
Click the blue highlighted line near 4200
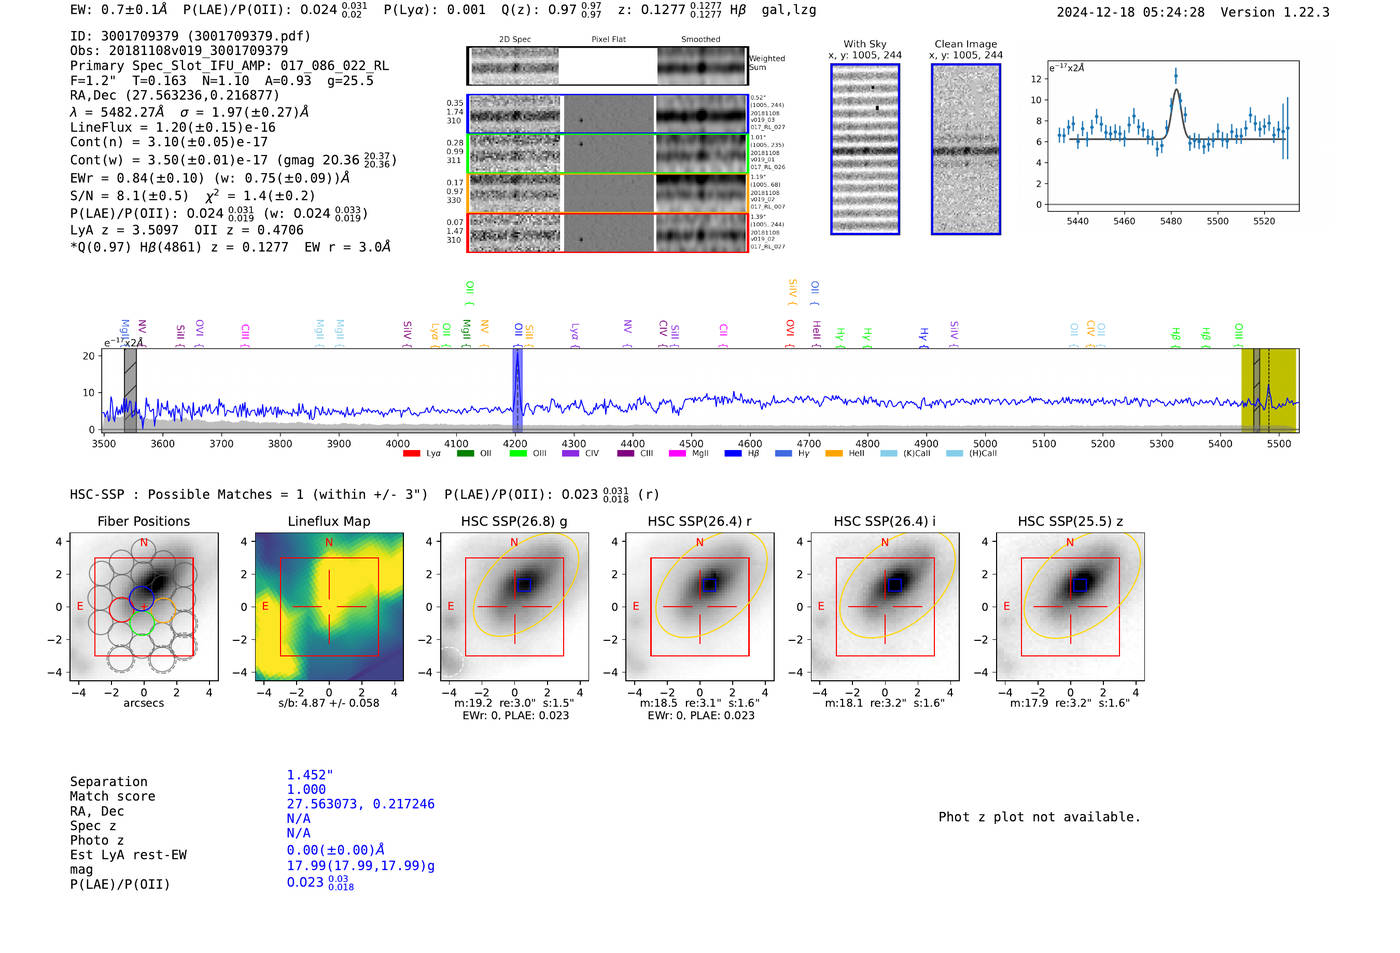coord(517,390)
